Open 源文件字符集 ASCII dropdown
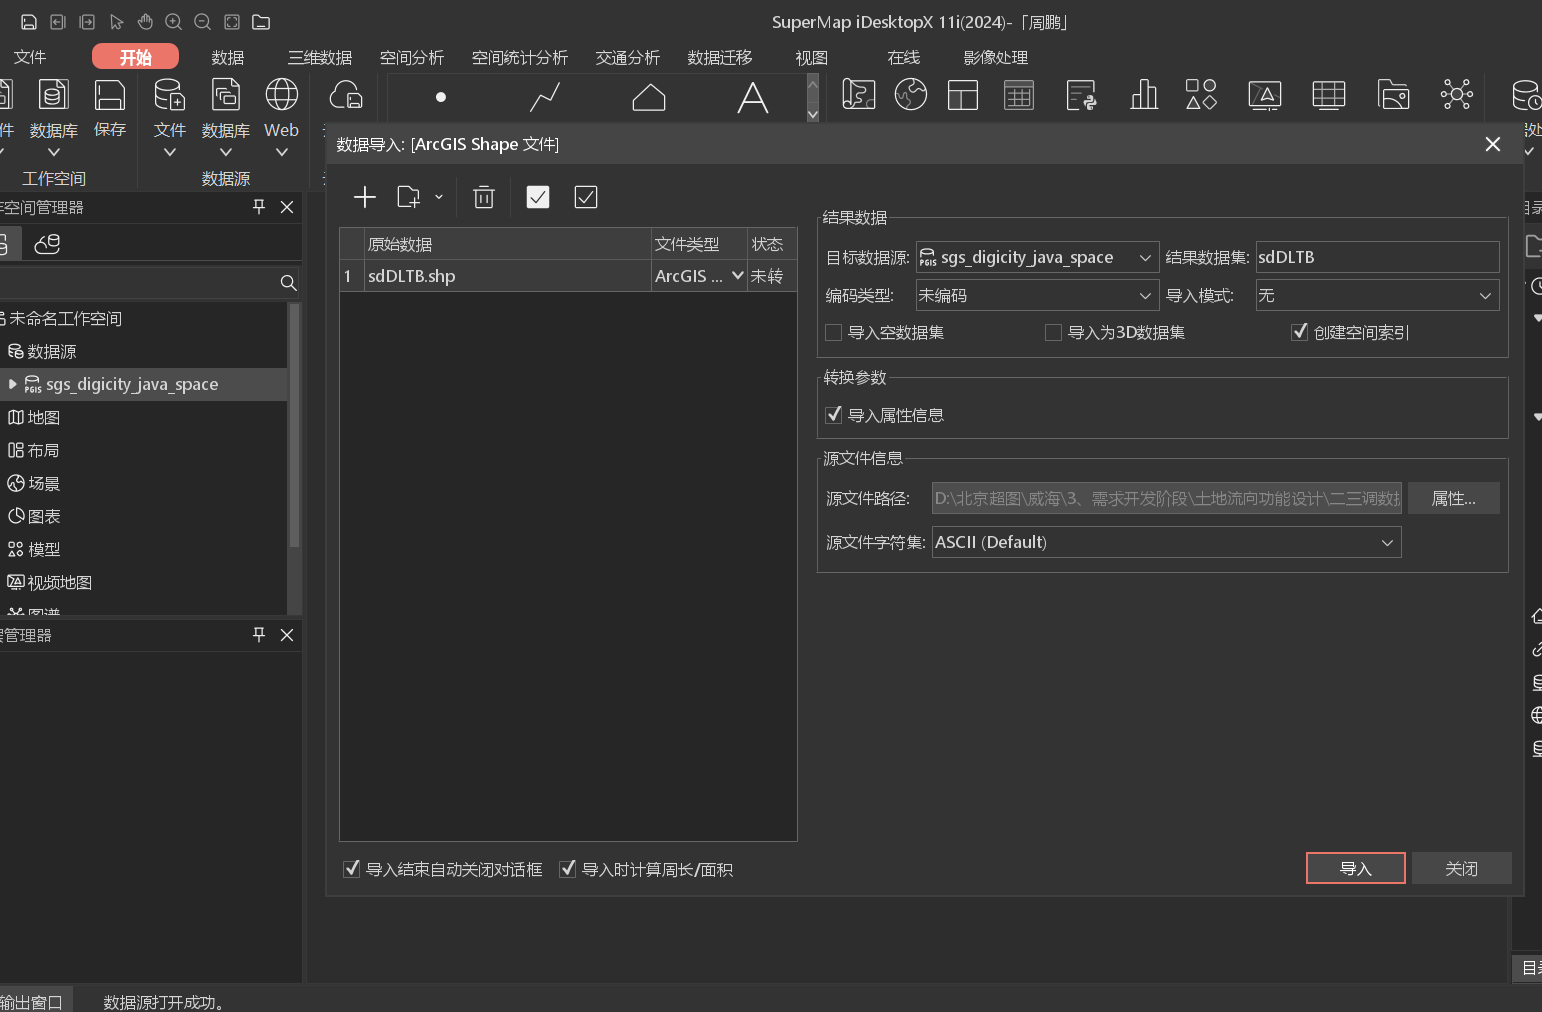This screenshot has width=1542, height=1012. [1387, 542]
